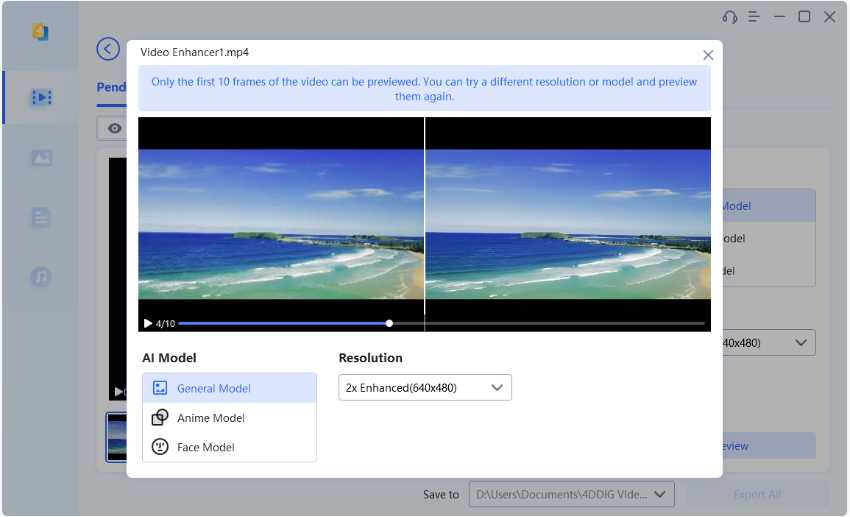
Task: Click the preview progress slider handle
Action: [389, 323]
